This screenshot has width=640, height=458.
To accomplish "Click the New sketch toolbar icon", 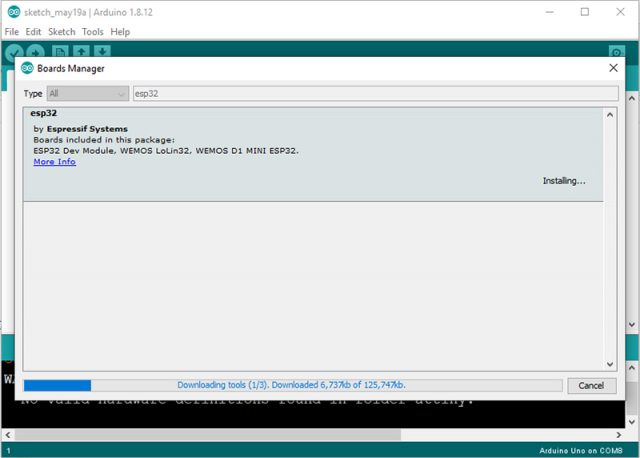I will (x=60, y=51).
